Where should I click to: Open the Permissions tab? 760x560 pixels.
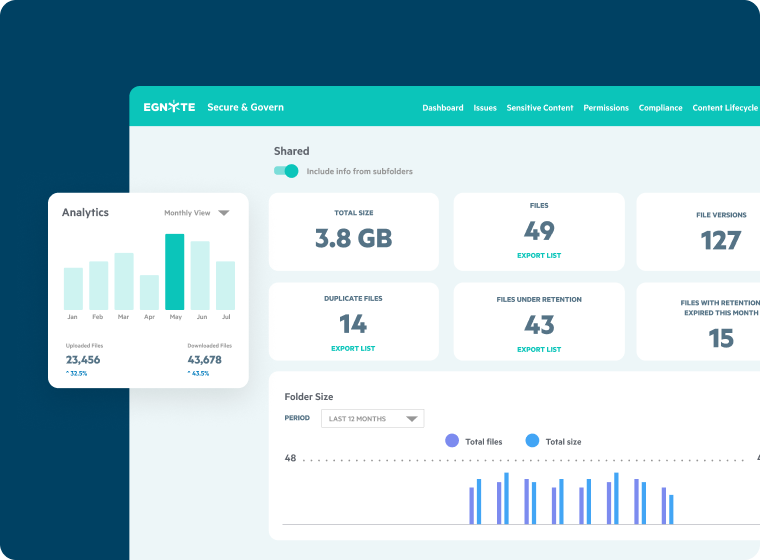point(606,108)
